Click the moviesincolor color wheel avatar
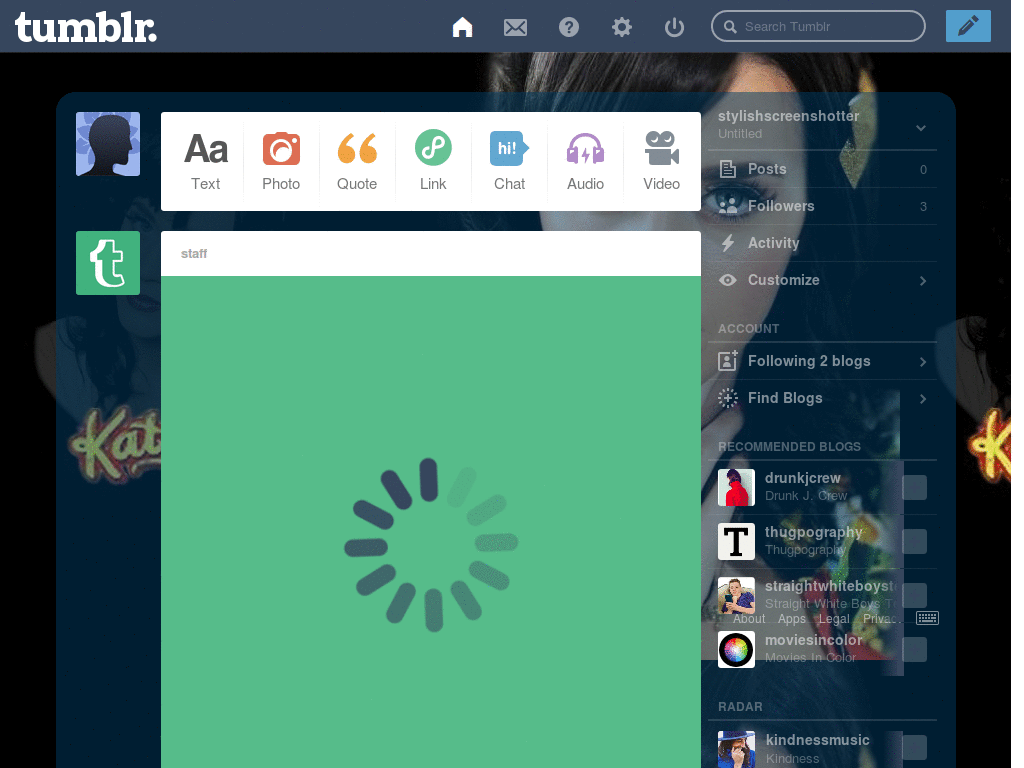Image resolution: width=1024 pixels, height=768 pixels. point(736,650)
